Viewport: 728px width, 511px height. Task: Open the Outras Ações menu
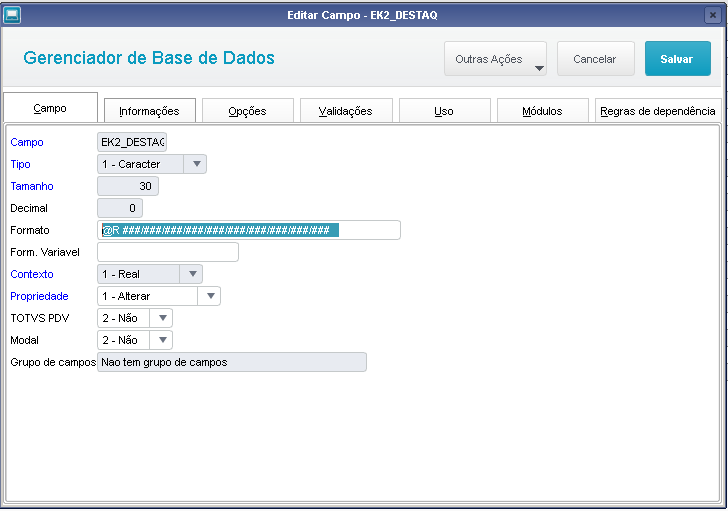click(x=495, y=59)
